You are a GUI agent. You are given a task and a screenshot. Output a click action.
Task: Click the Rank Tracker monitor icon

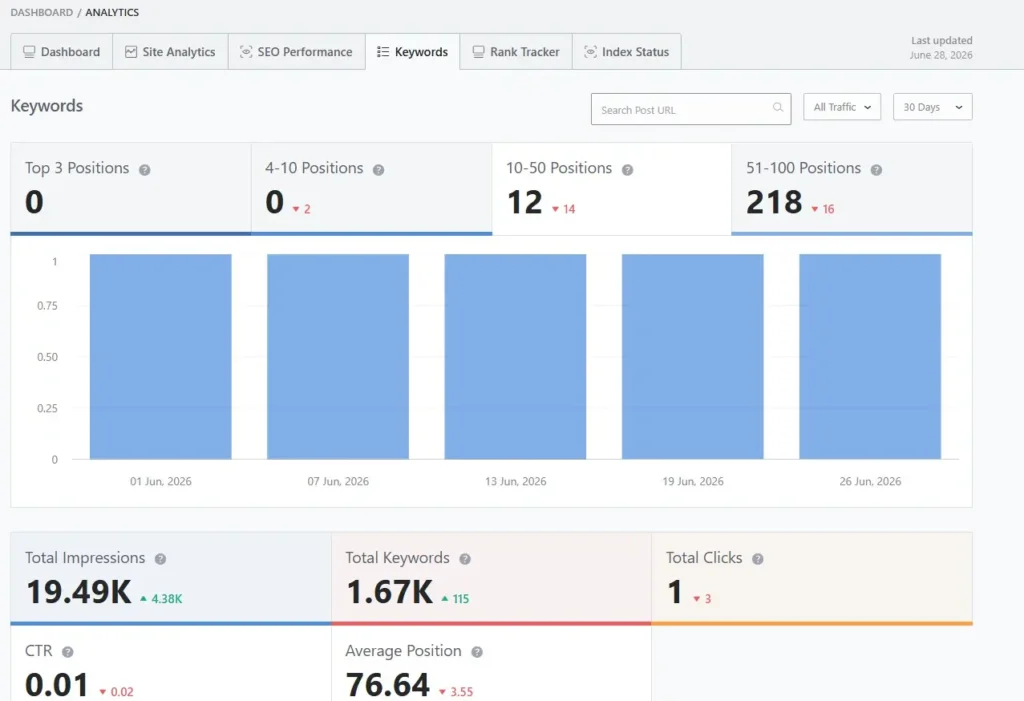pos(479,52)
